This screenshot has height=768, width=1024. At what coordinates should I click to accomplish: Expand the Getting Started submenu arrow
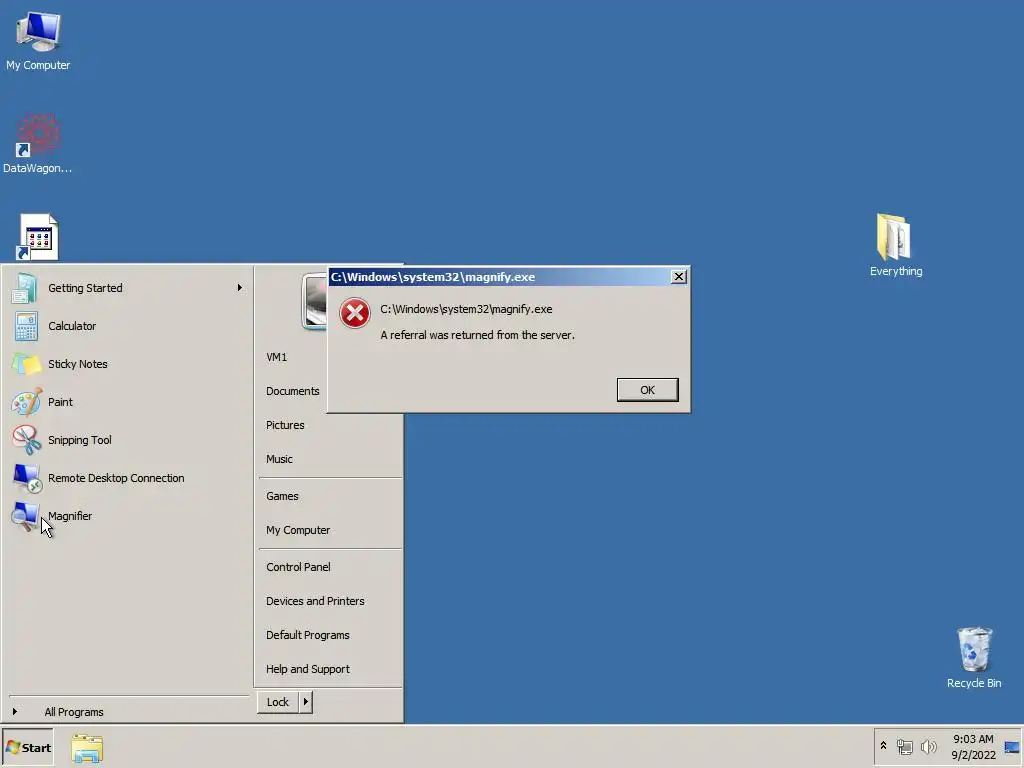coord(240,287)
